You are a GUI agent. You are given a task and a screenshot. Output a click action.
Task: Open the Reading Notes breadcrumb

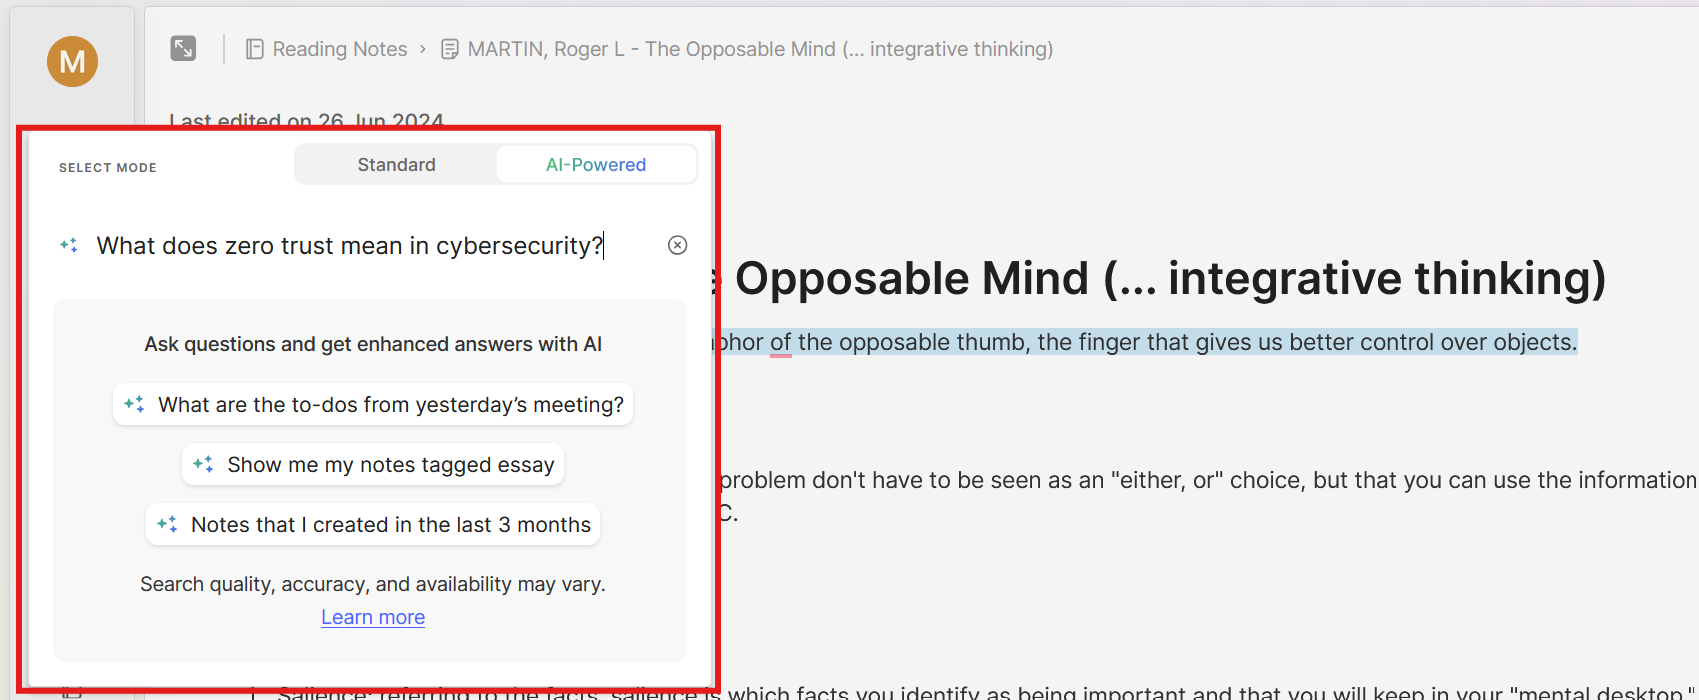(340, 49)
